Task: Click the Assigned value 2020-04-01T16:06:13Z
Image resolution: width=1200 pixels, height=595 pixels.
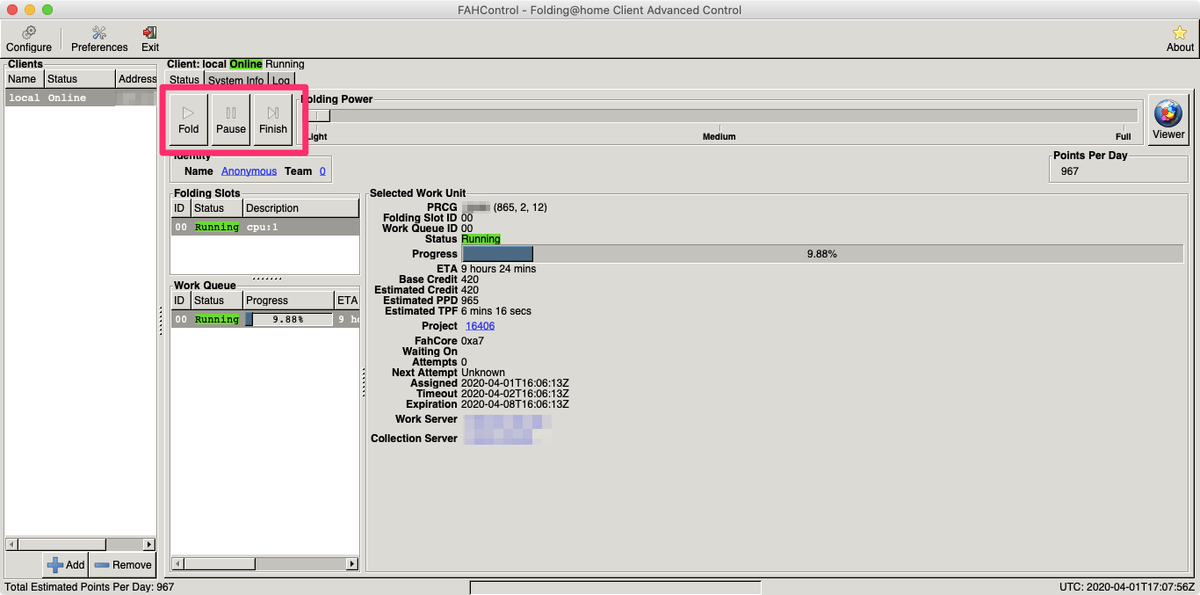Action: coord(515,383)
